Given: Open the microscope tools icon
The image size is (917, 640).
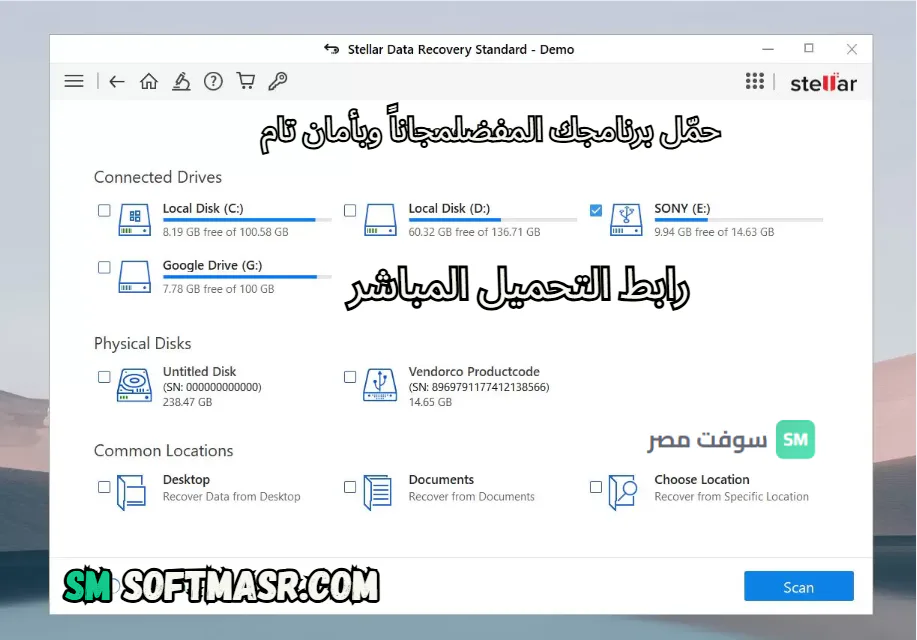Looking at the screenshot, I should tap(181, 81).
